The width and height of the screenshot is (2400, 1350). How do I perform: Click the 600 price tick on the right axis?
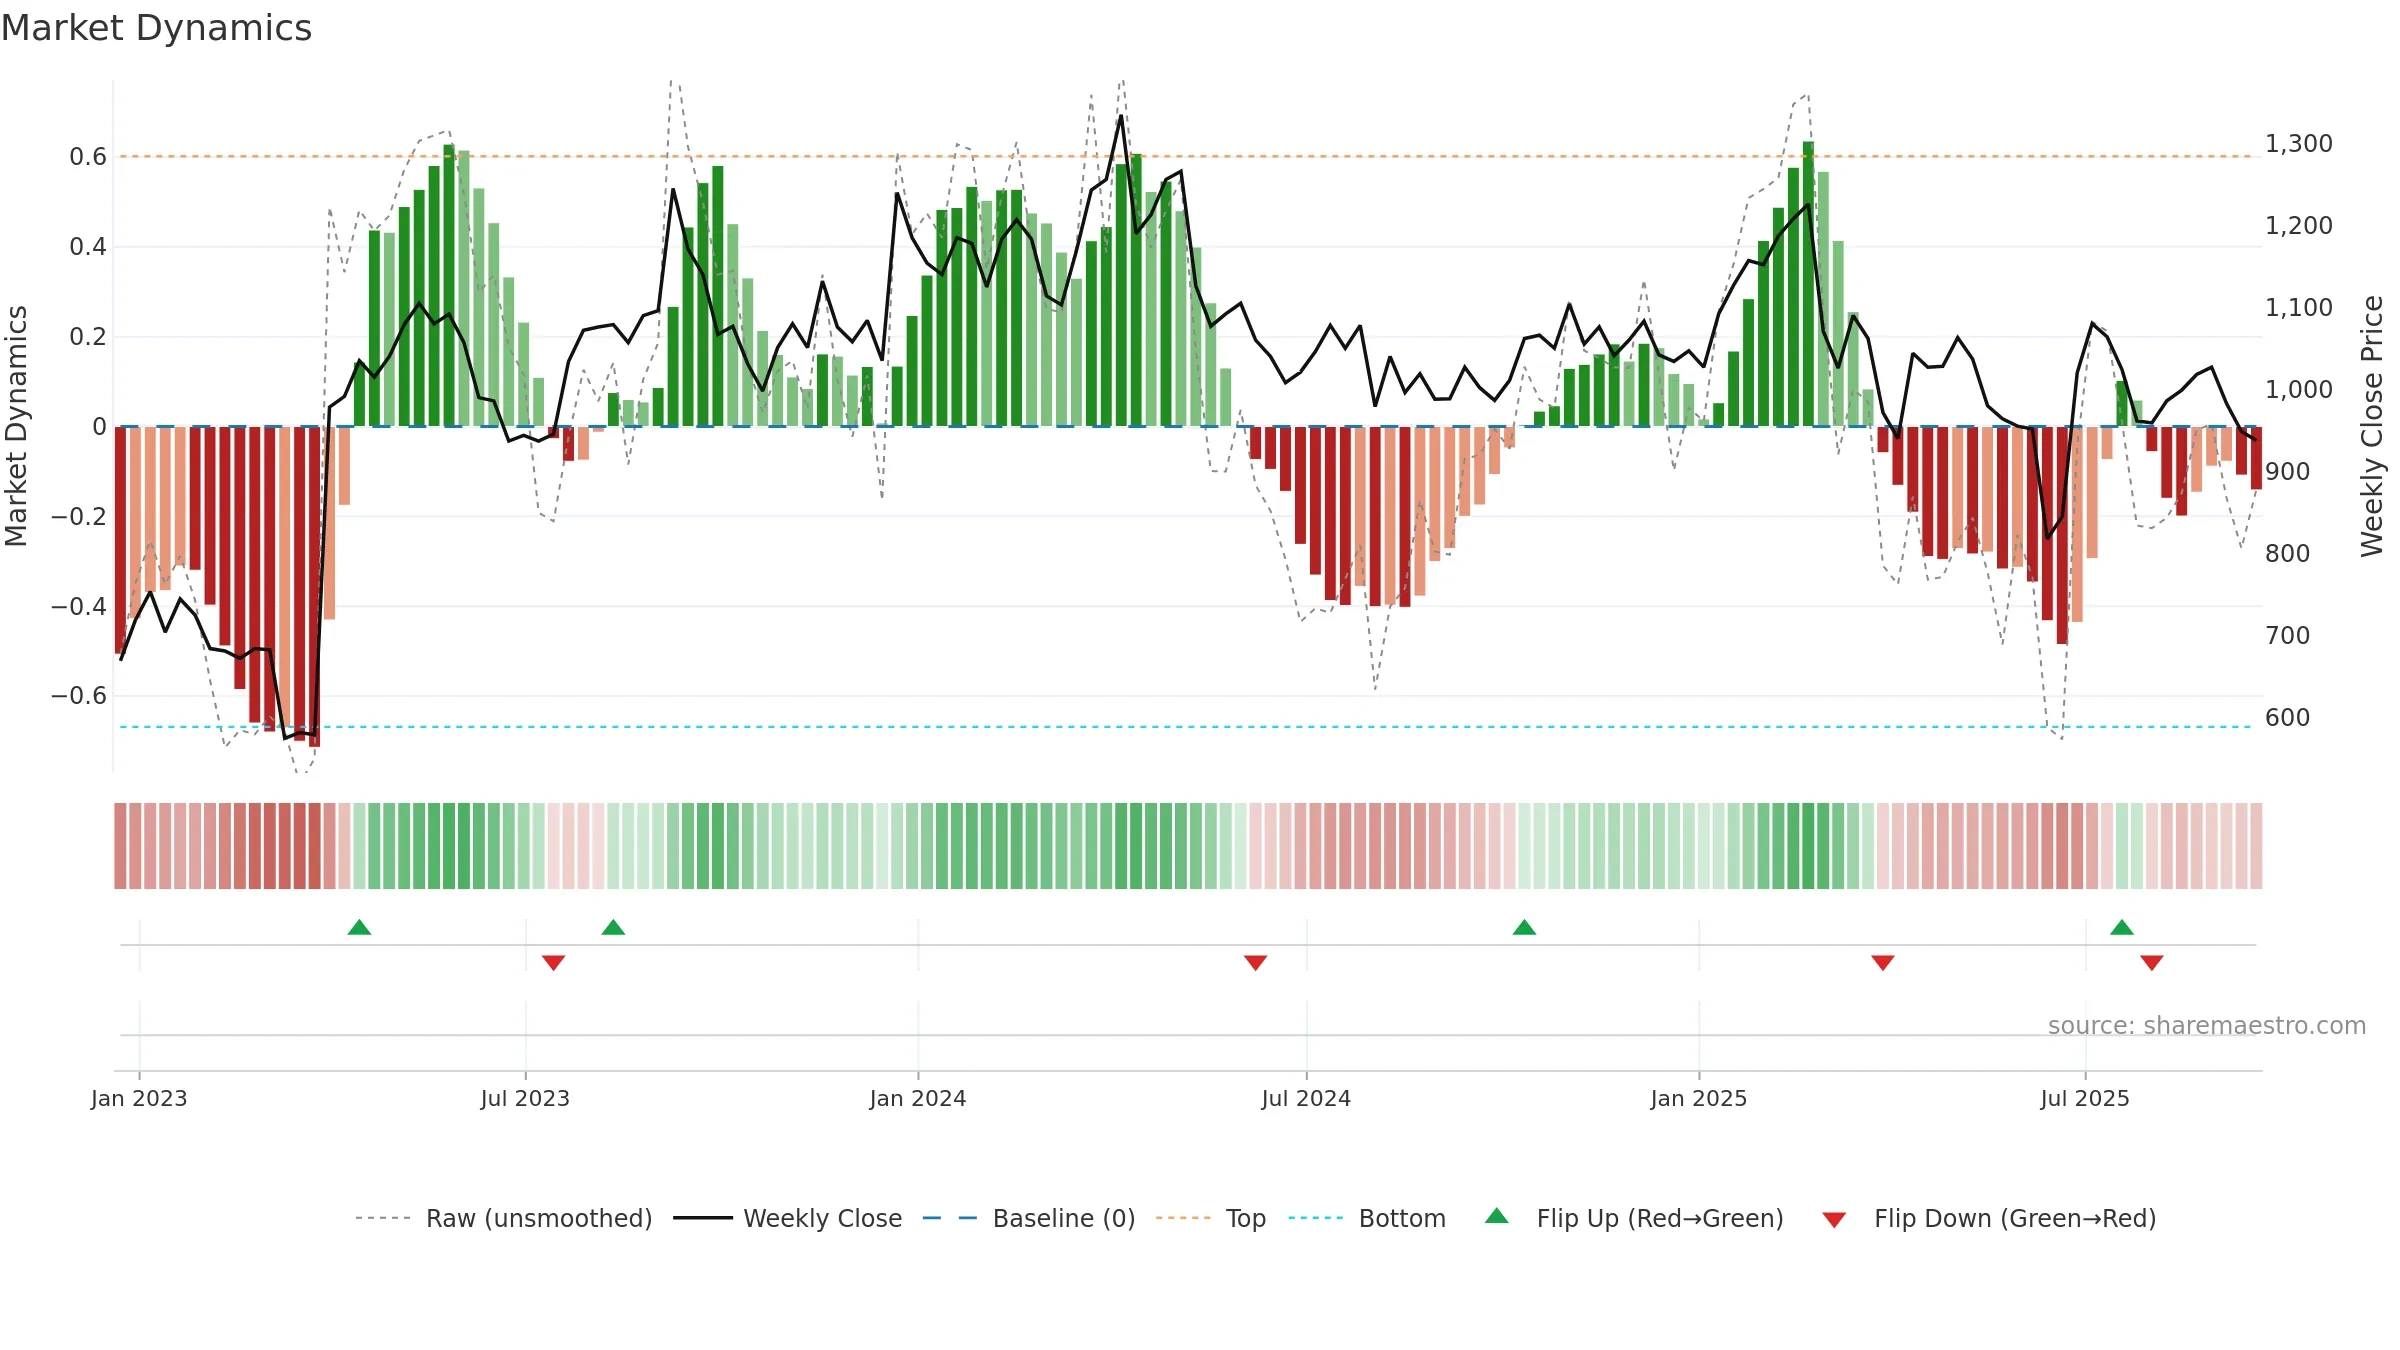coord(2288,718)
